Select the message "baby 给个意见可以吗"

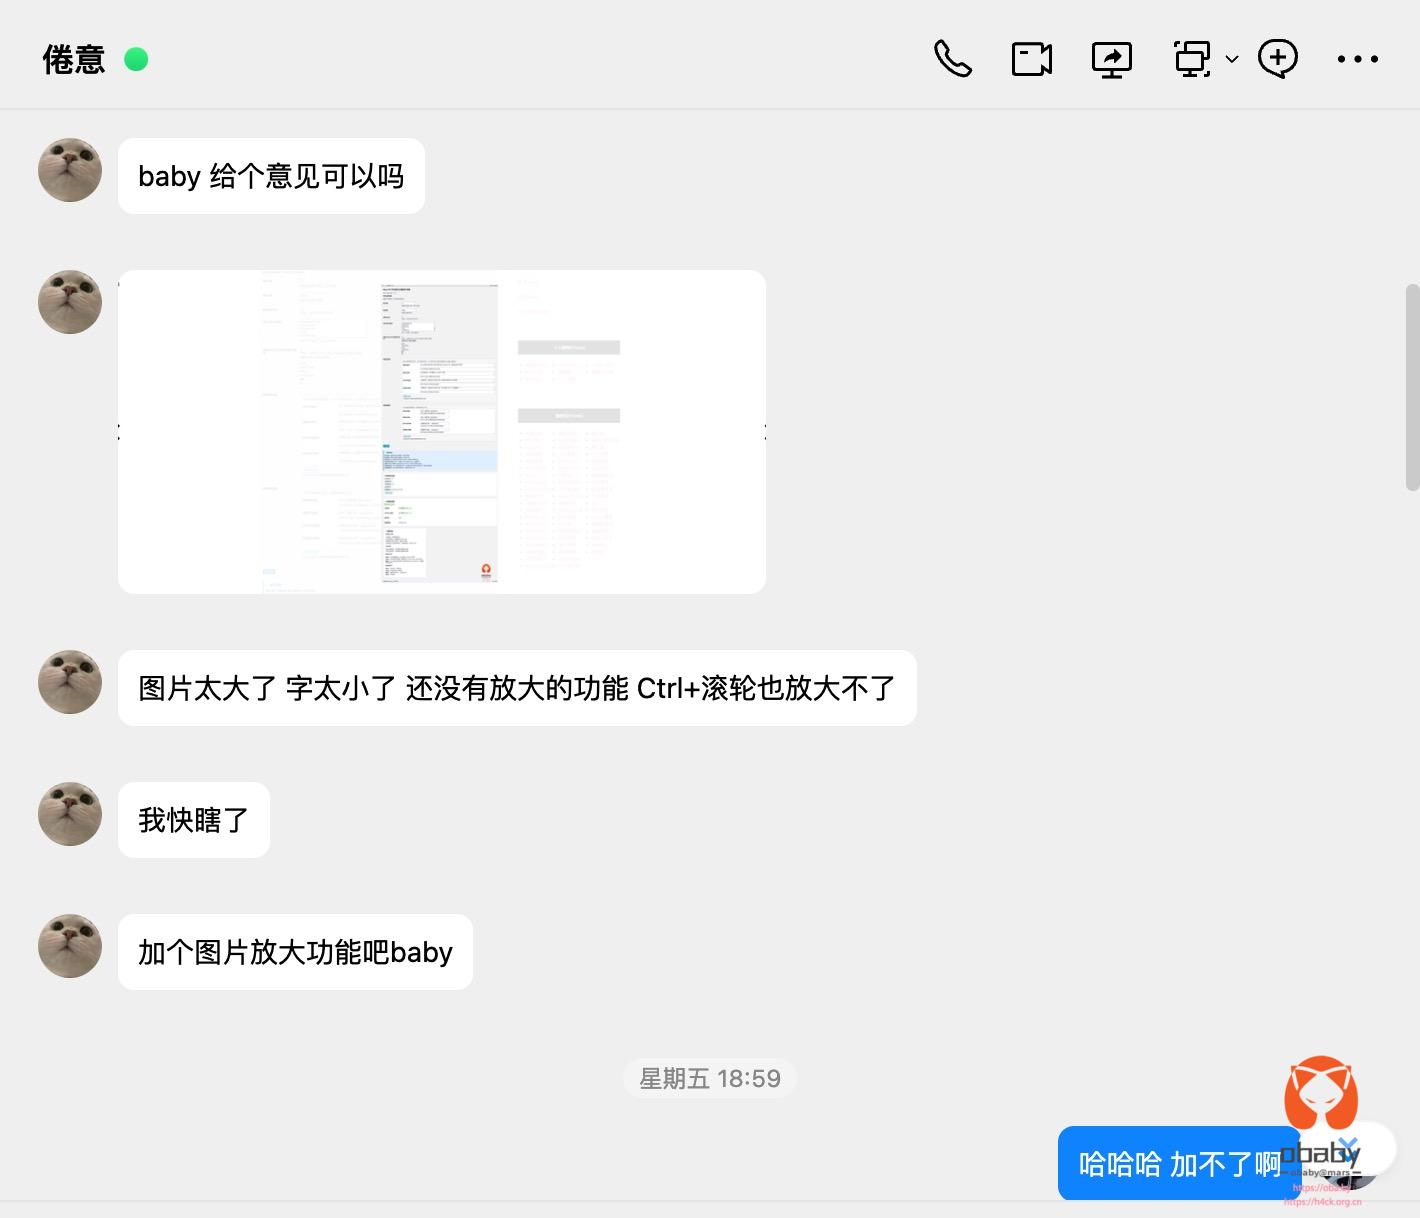tap(271, 176)
